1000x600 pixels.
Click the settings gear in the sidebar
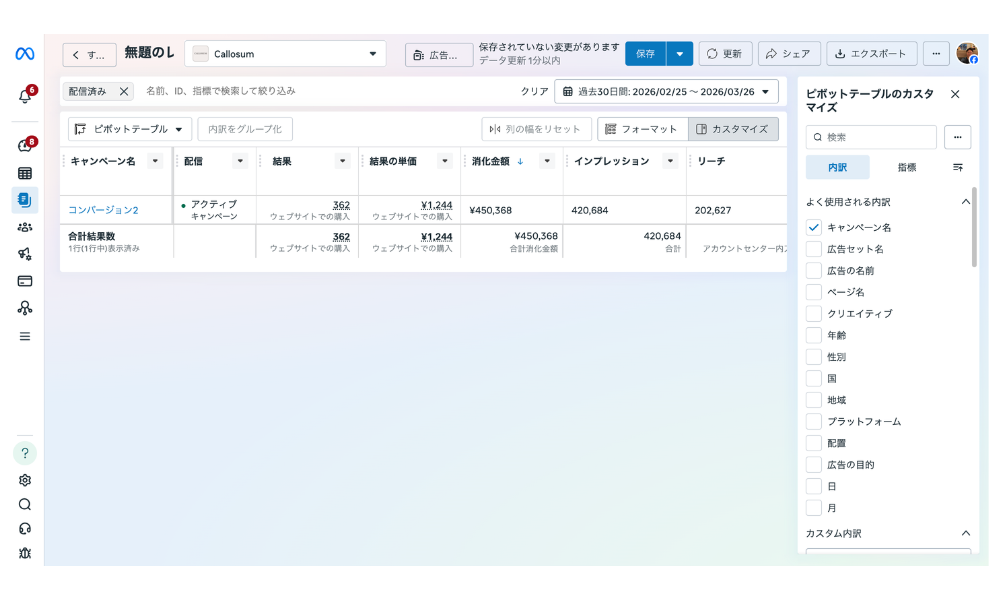[x=23, y=479]
